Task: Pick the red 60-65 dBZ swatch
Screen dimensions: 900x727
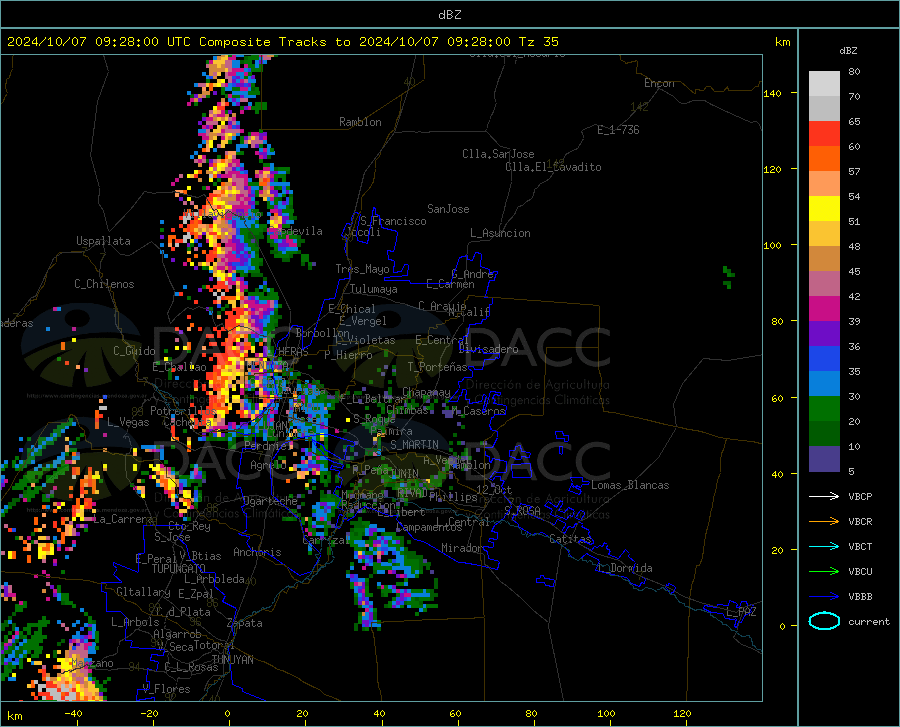Action: point(824,134)
